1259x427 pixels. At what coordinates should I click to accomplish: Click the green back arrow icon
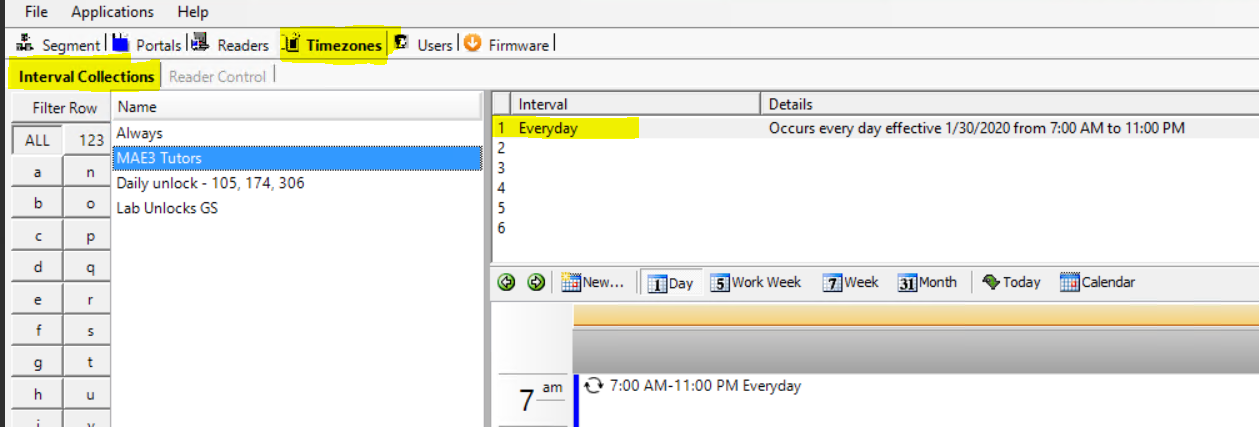pos(506,283)
